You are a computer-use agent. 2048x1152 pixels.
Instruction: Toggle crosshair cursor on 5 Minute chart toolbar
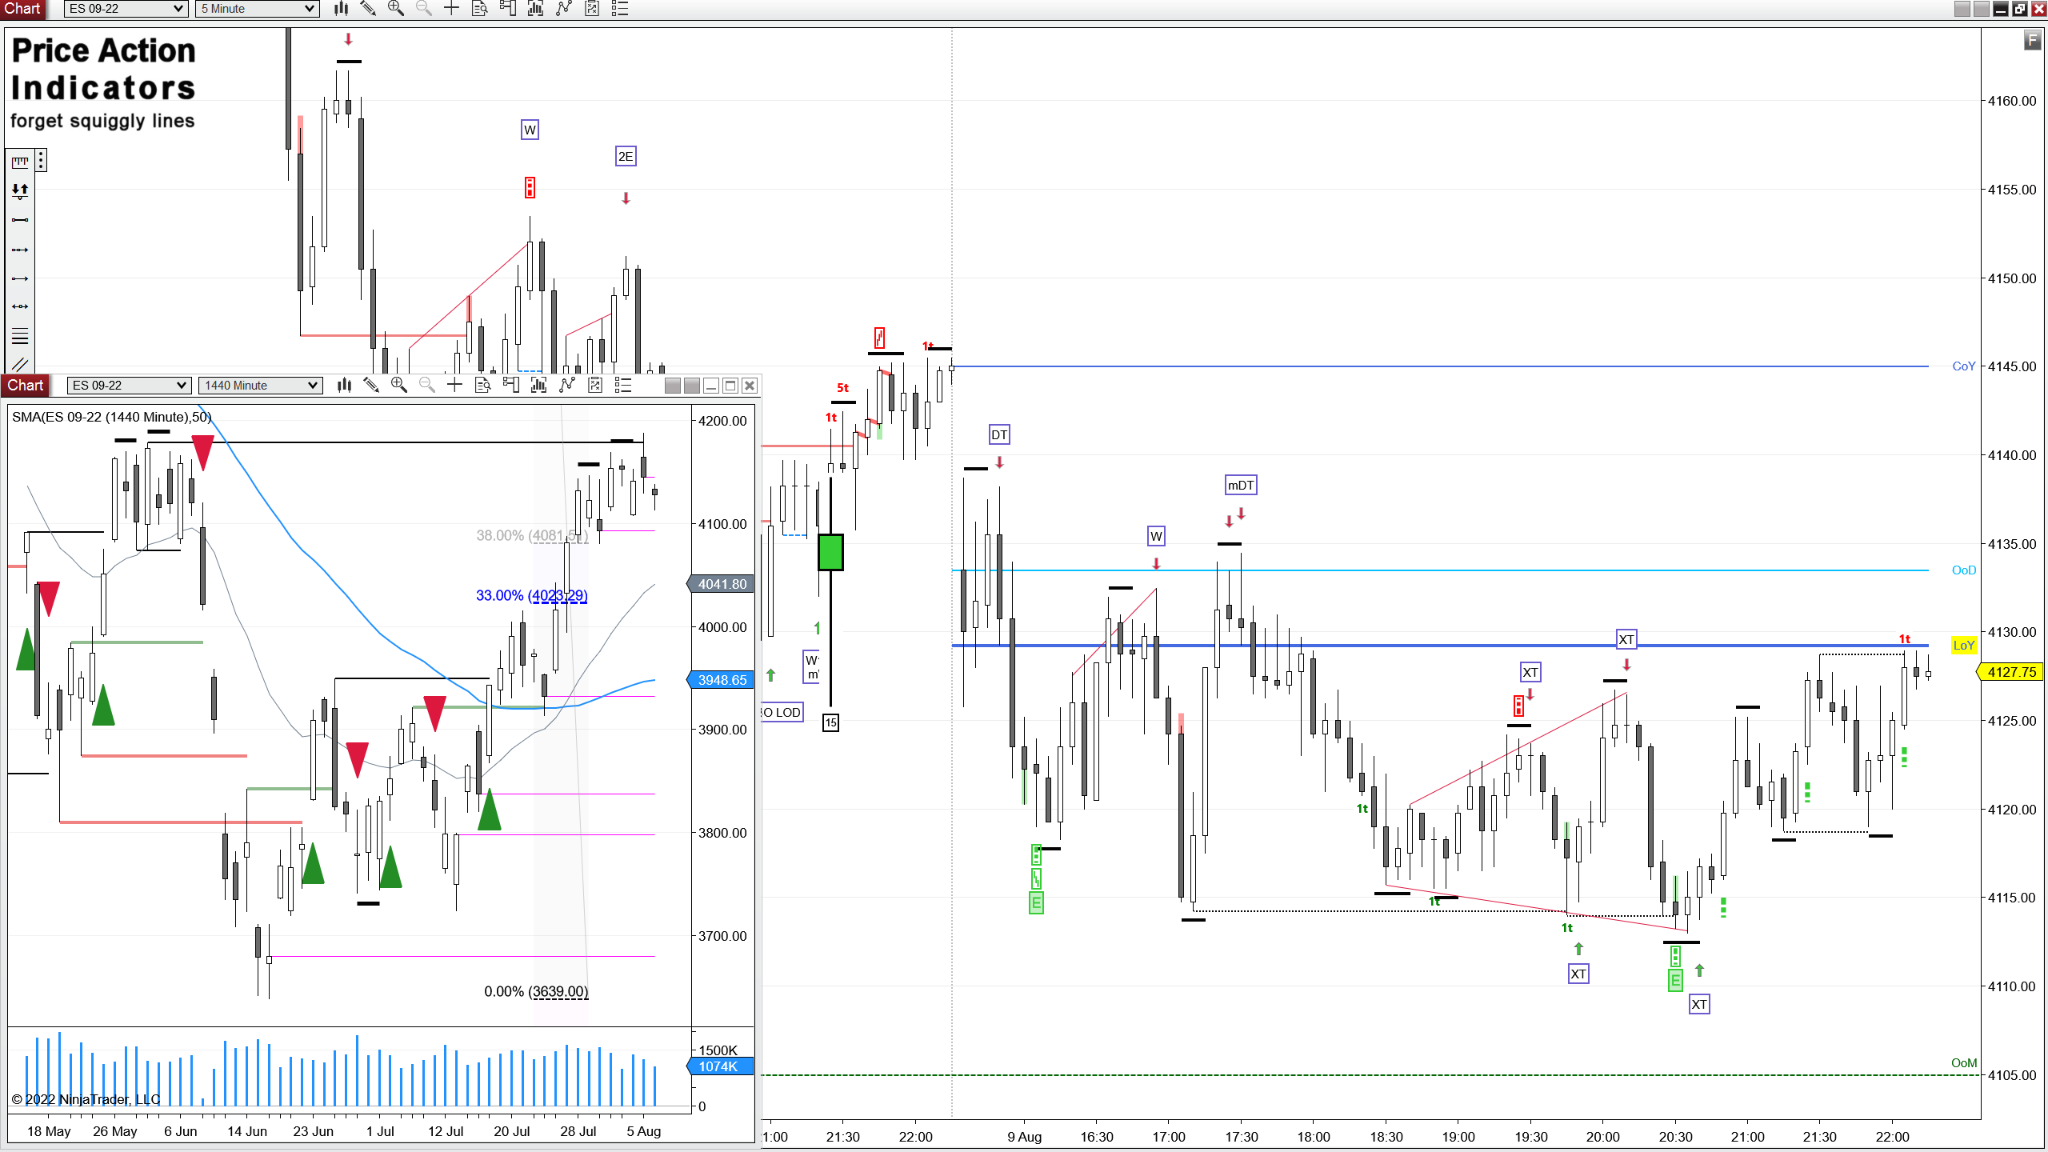452,9
